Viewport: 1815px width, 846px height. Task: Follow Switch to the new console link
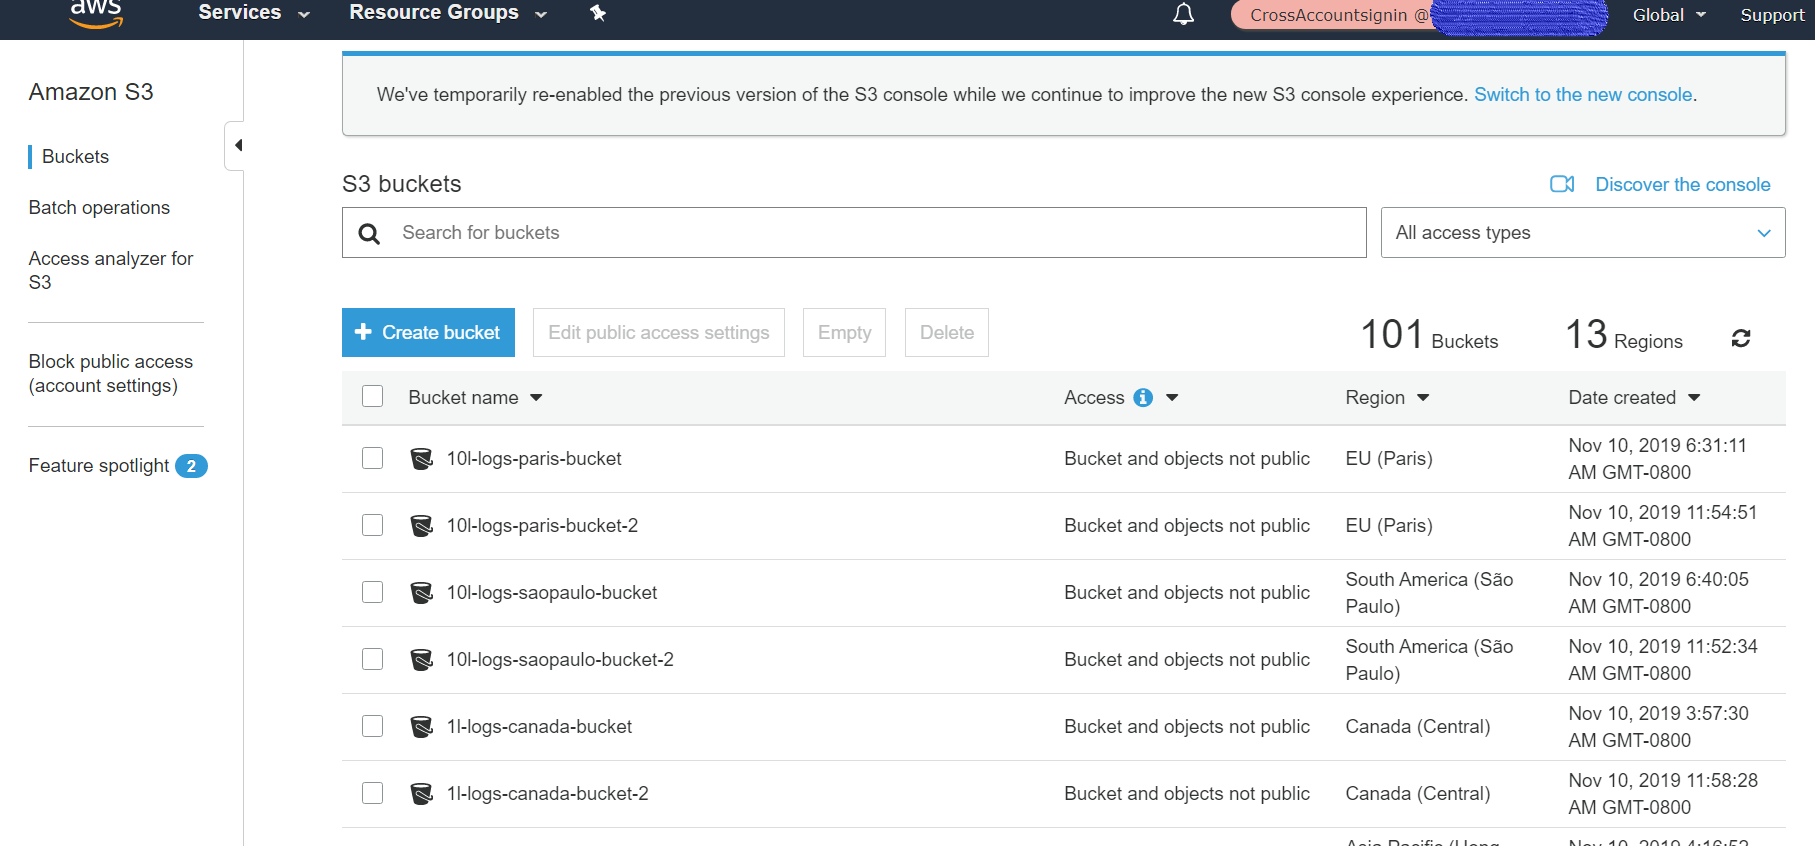point(1582,95)
